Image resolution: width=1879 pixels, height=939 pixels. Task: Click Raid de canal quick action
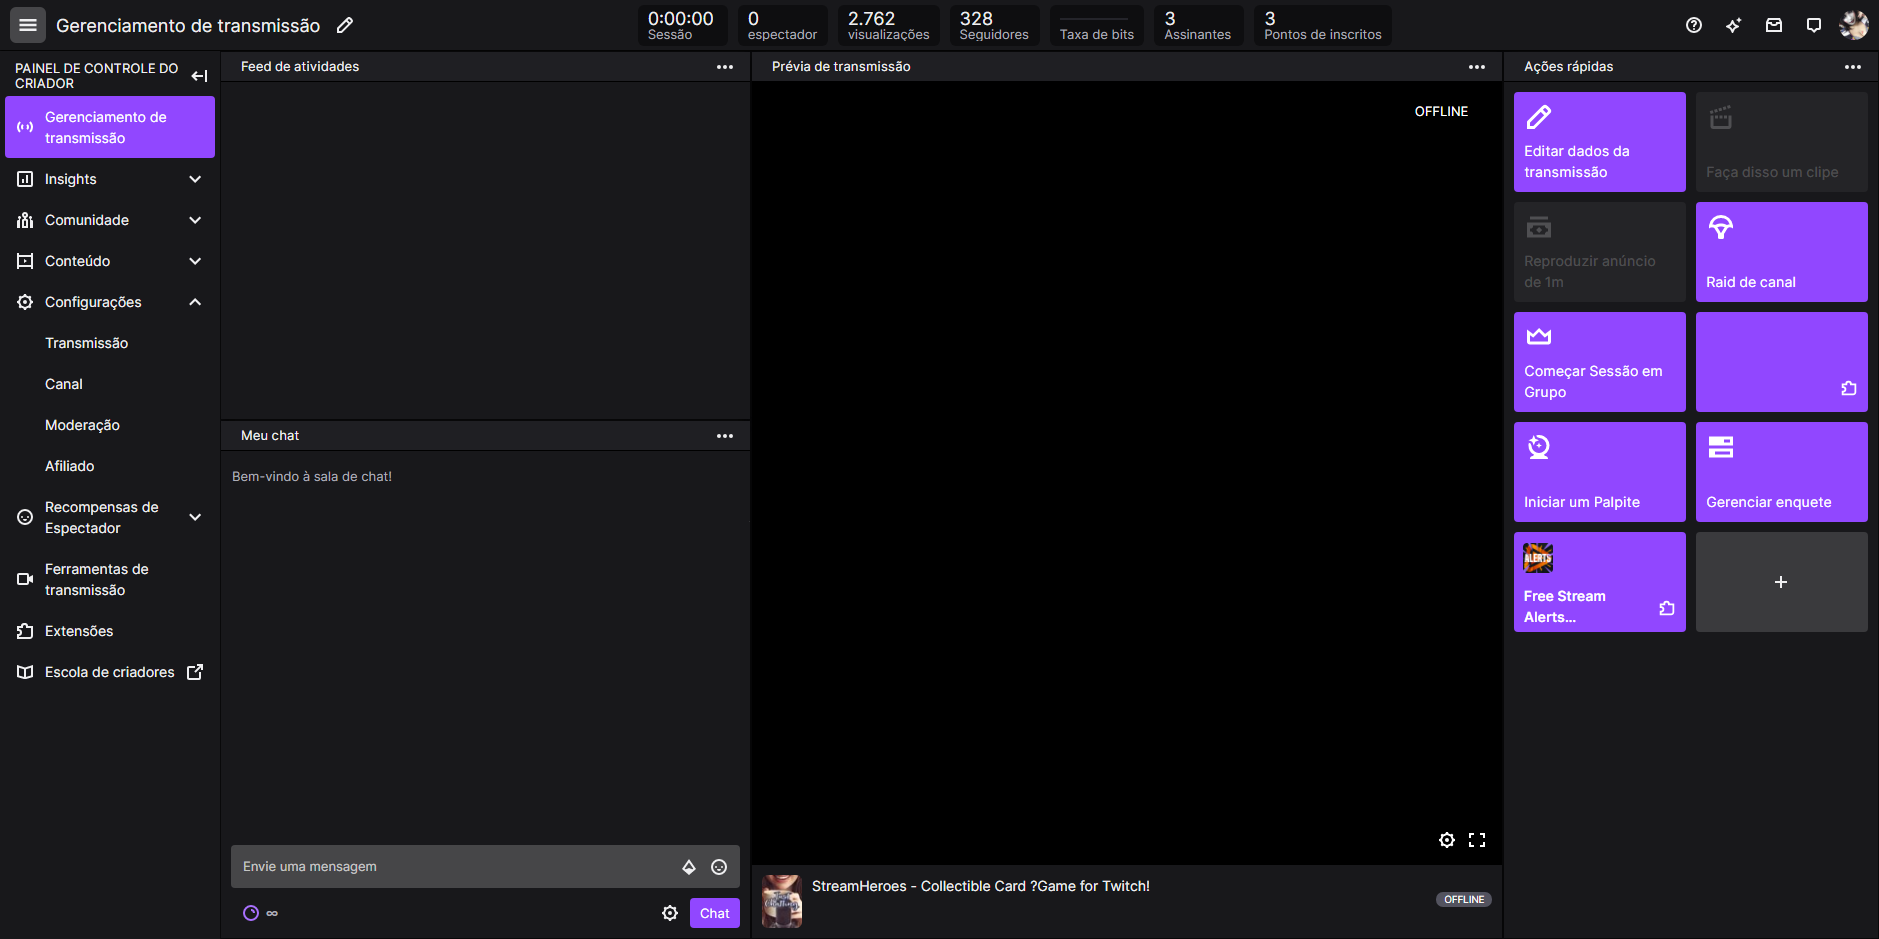[x=1780, y=252]
